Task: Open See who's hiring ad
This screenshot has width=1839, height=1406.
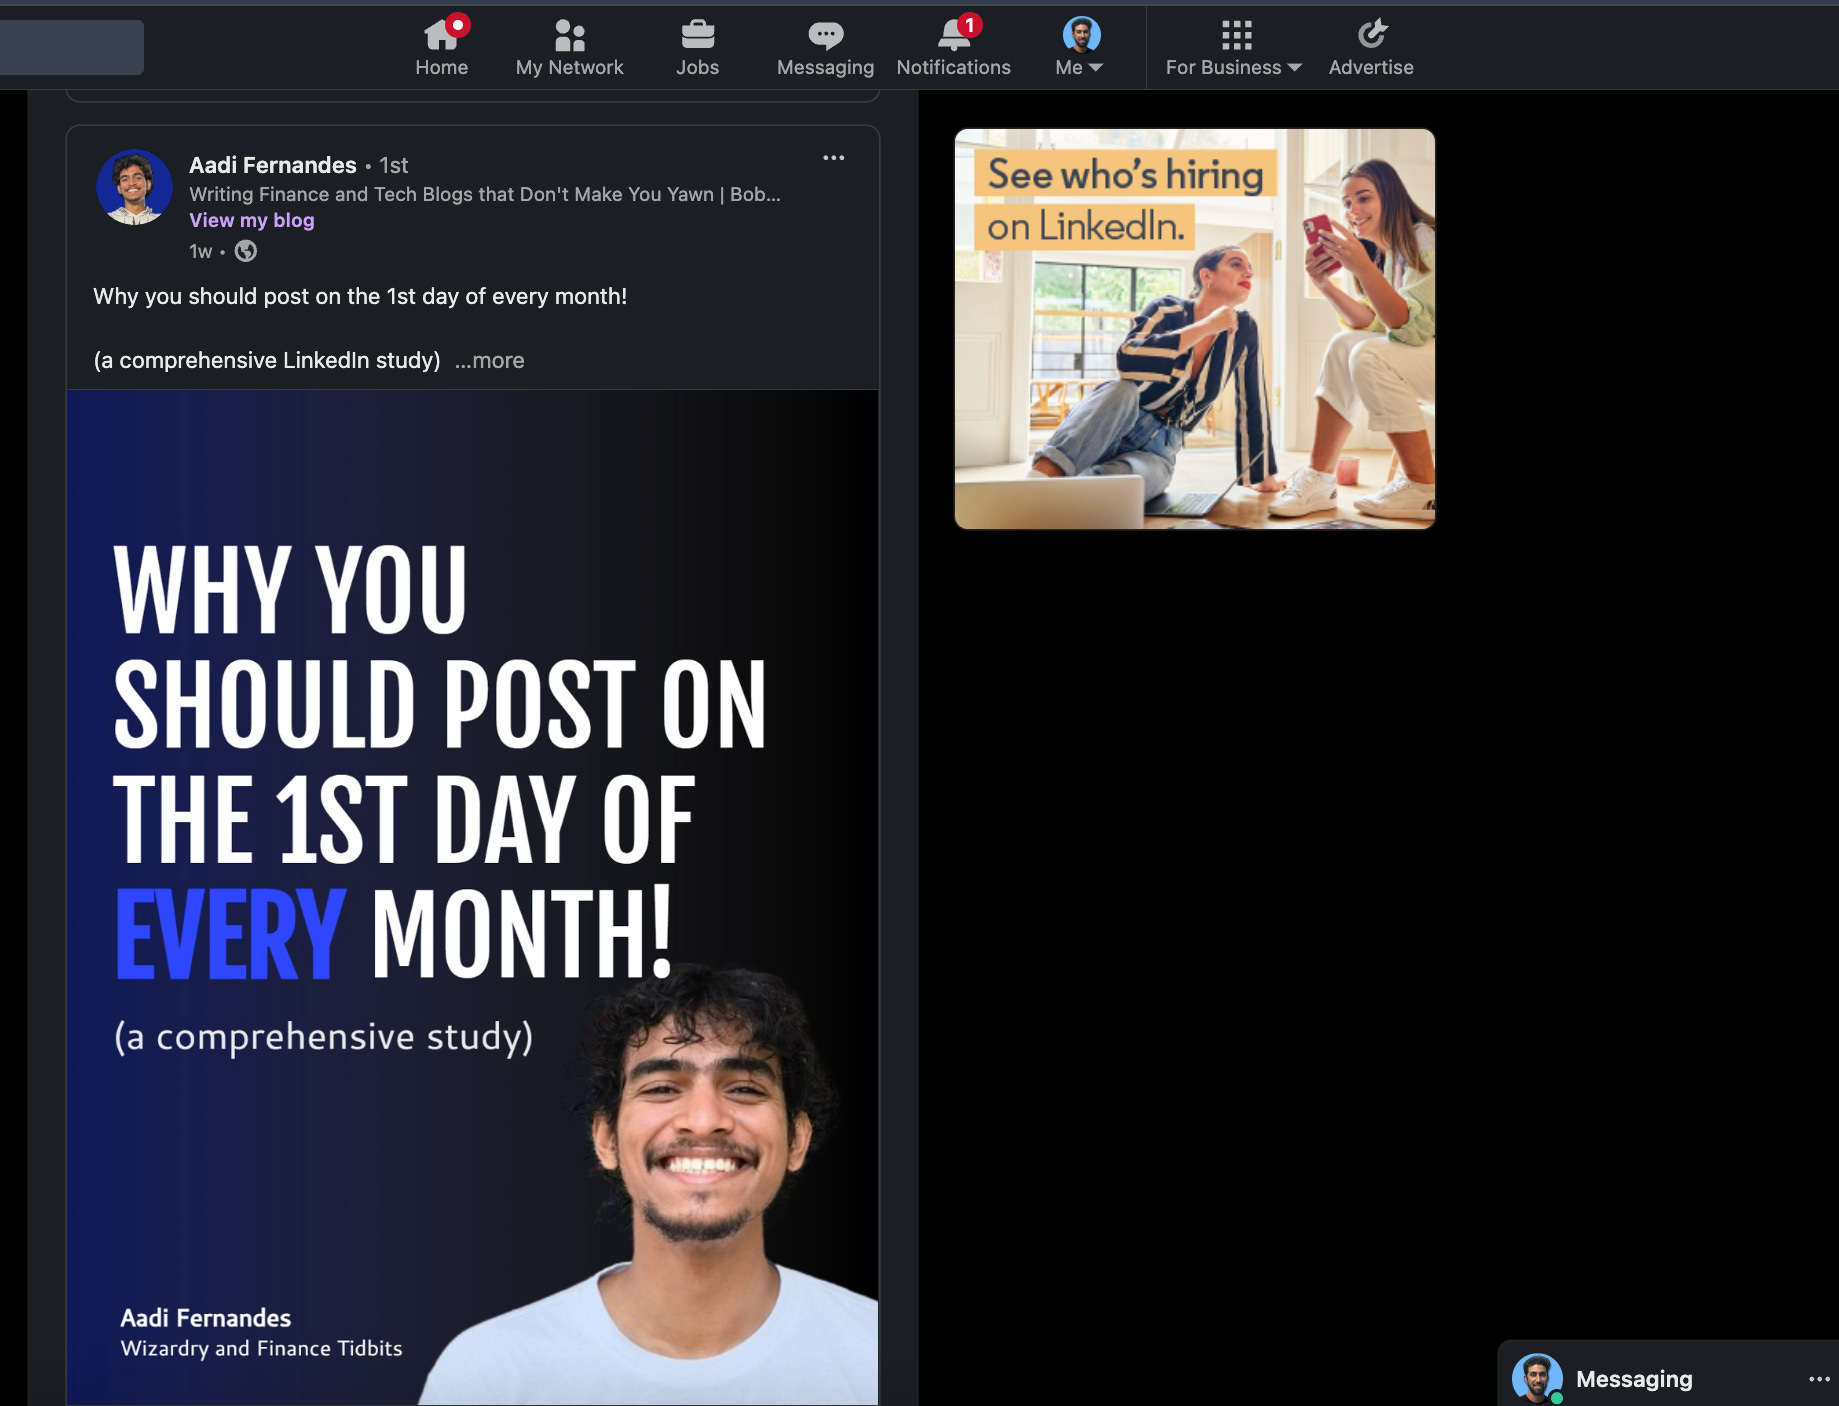Action: (1195, 329)
